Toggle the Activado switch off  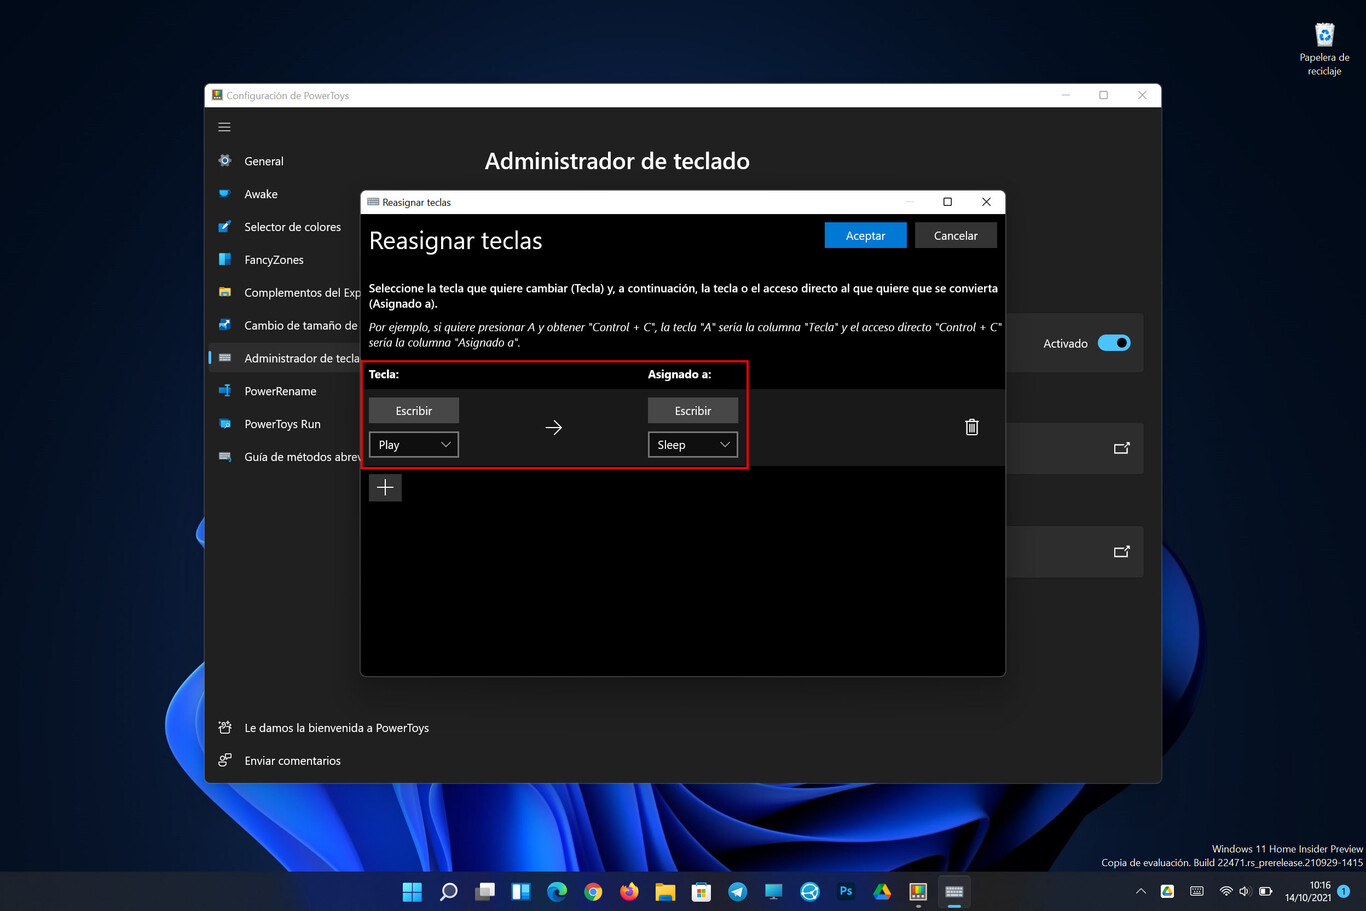pyautogui.click(x=1114, y=342)
